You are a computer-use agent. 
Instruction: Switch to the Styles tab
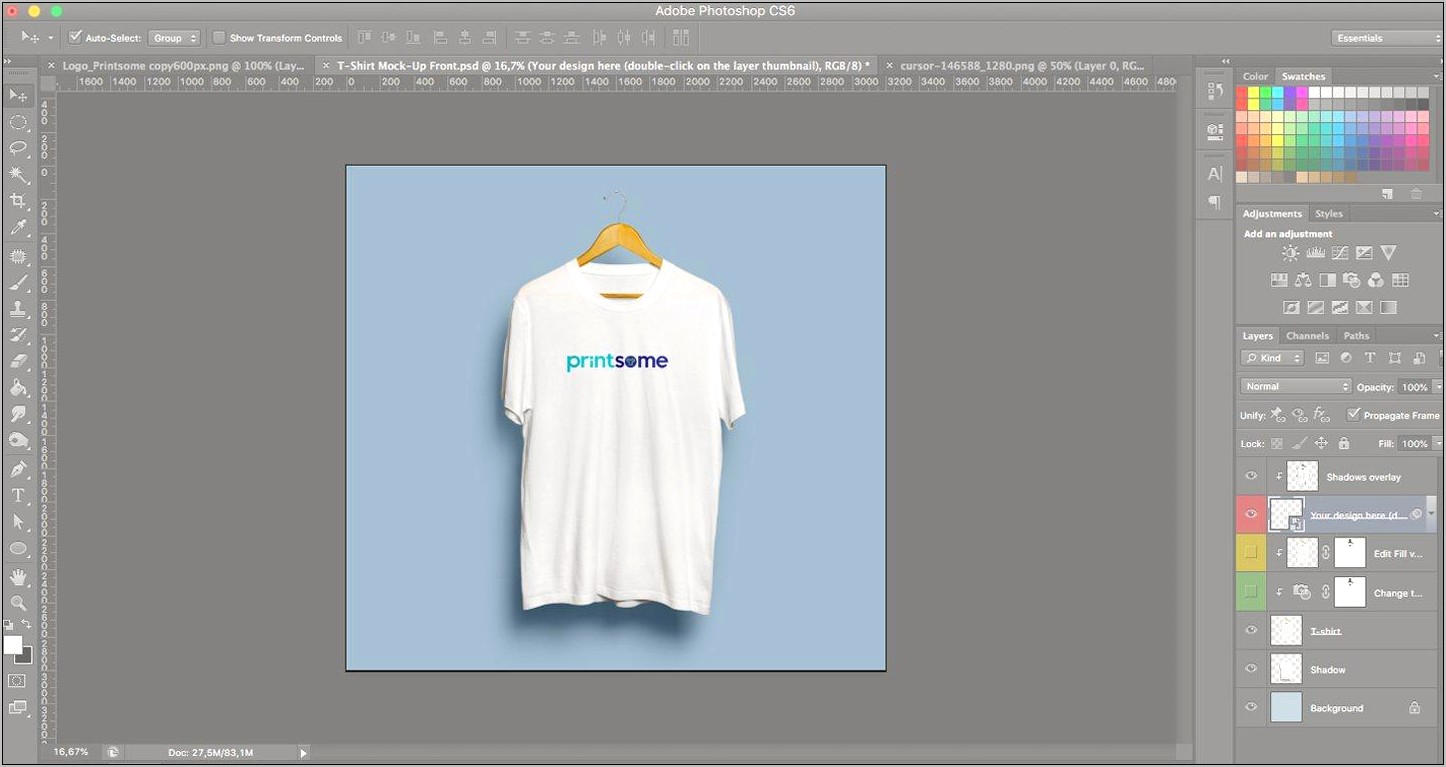point(1328,213)
